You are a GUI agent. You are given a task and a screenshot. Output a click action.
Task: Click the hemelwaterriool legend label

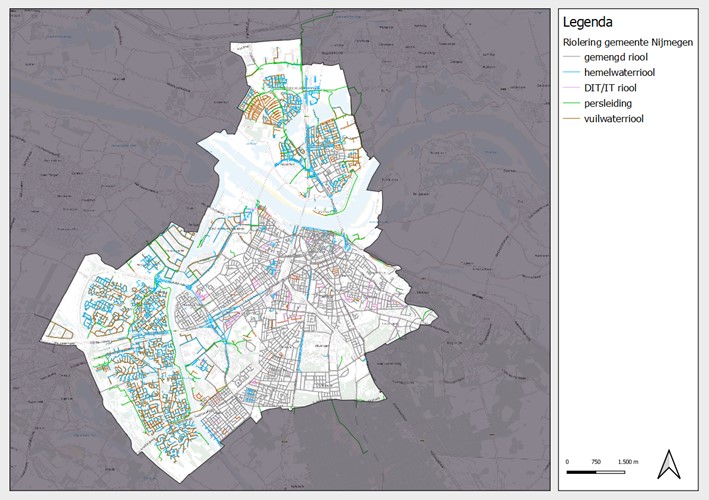620,73
